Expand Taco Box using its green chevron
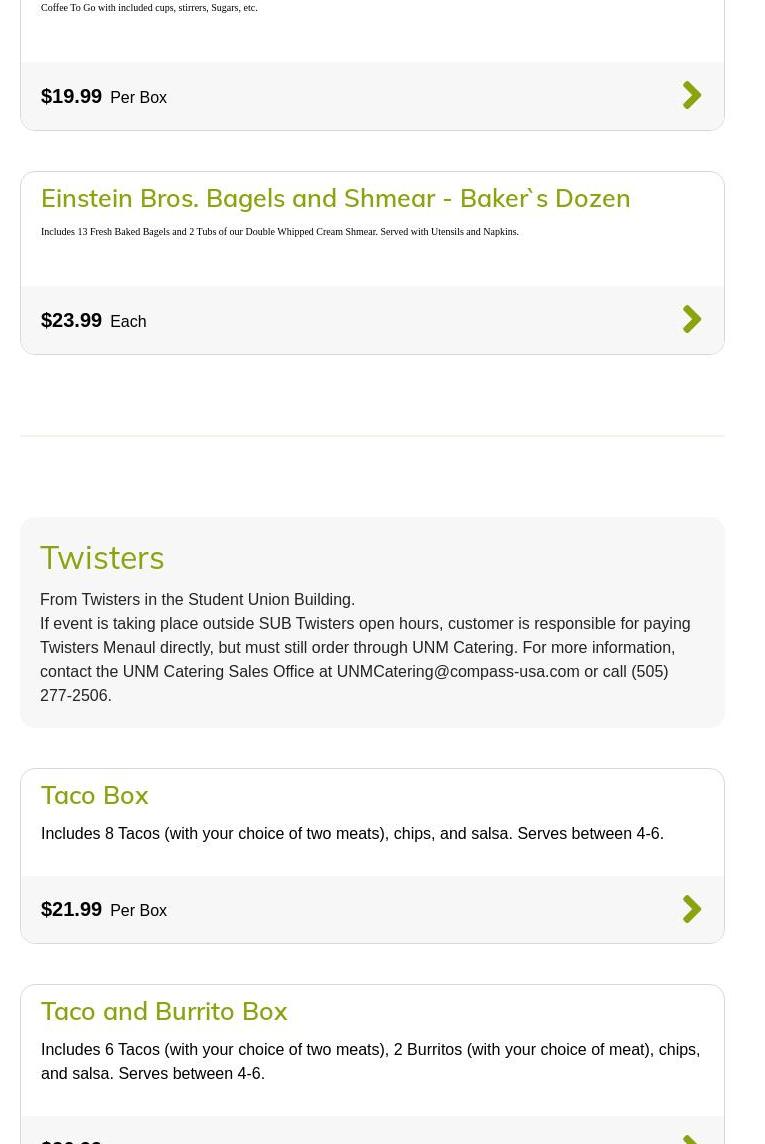This screenshot has width=765, height=1144. (x=692, y=909)
